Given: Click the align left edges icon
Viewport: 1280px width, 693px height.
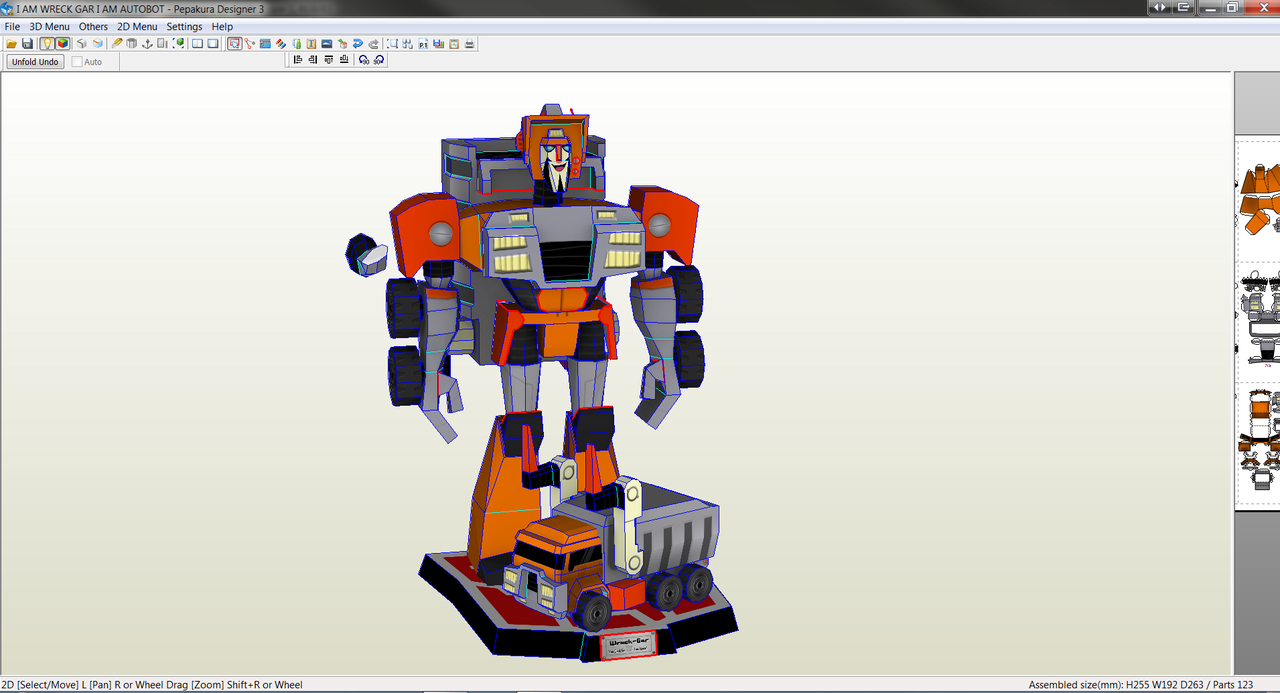Looking at the screenshot, I should click(297, 59).
